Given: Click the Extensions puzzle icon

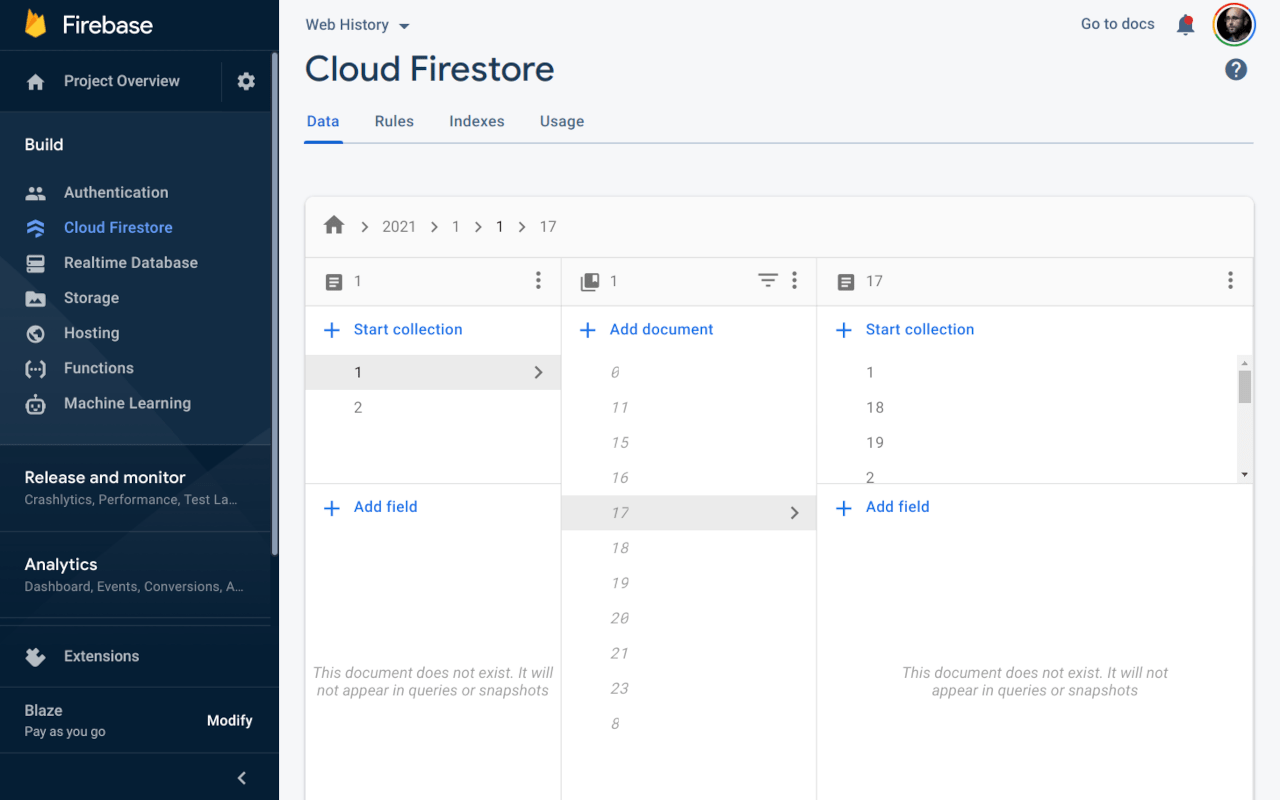Looking at the screenshot, I should (34, 656).
